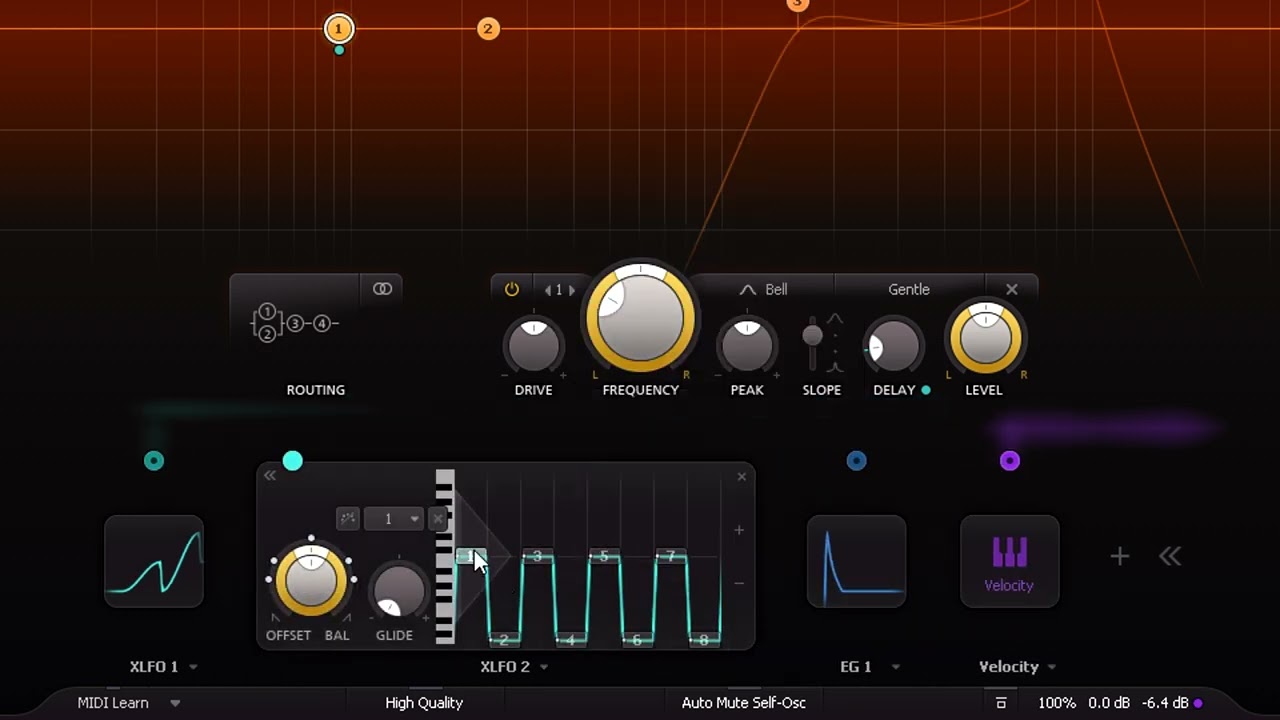The image size is (1280, 720).
Task: Add a modulation source with the plus icon
Action: (x=1120, y=556)
